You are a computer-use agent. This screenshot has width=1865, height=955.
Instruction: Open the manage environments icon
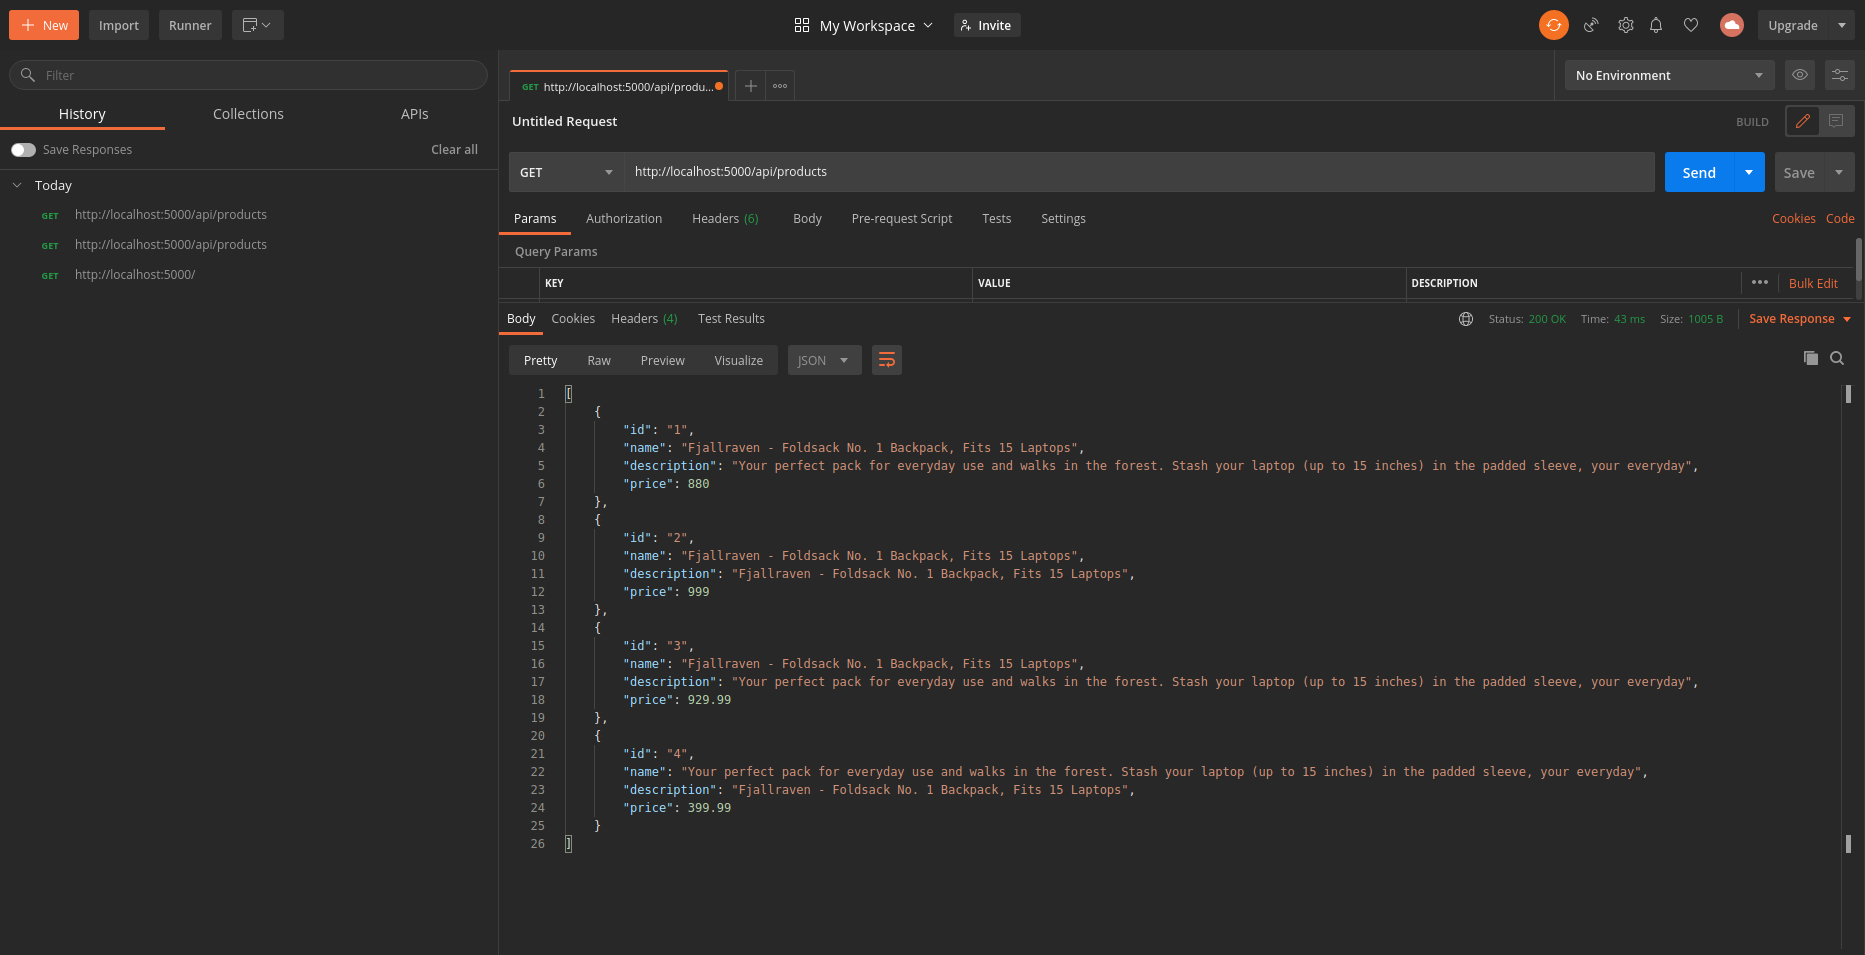click(1839, 75)
